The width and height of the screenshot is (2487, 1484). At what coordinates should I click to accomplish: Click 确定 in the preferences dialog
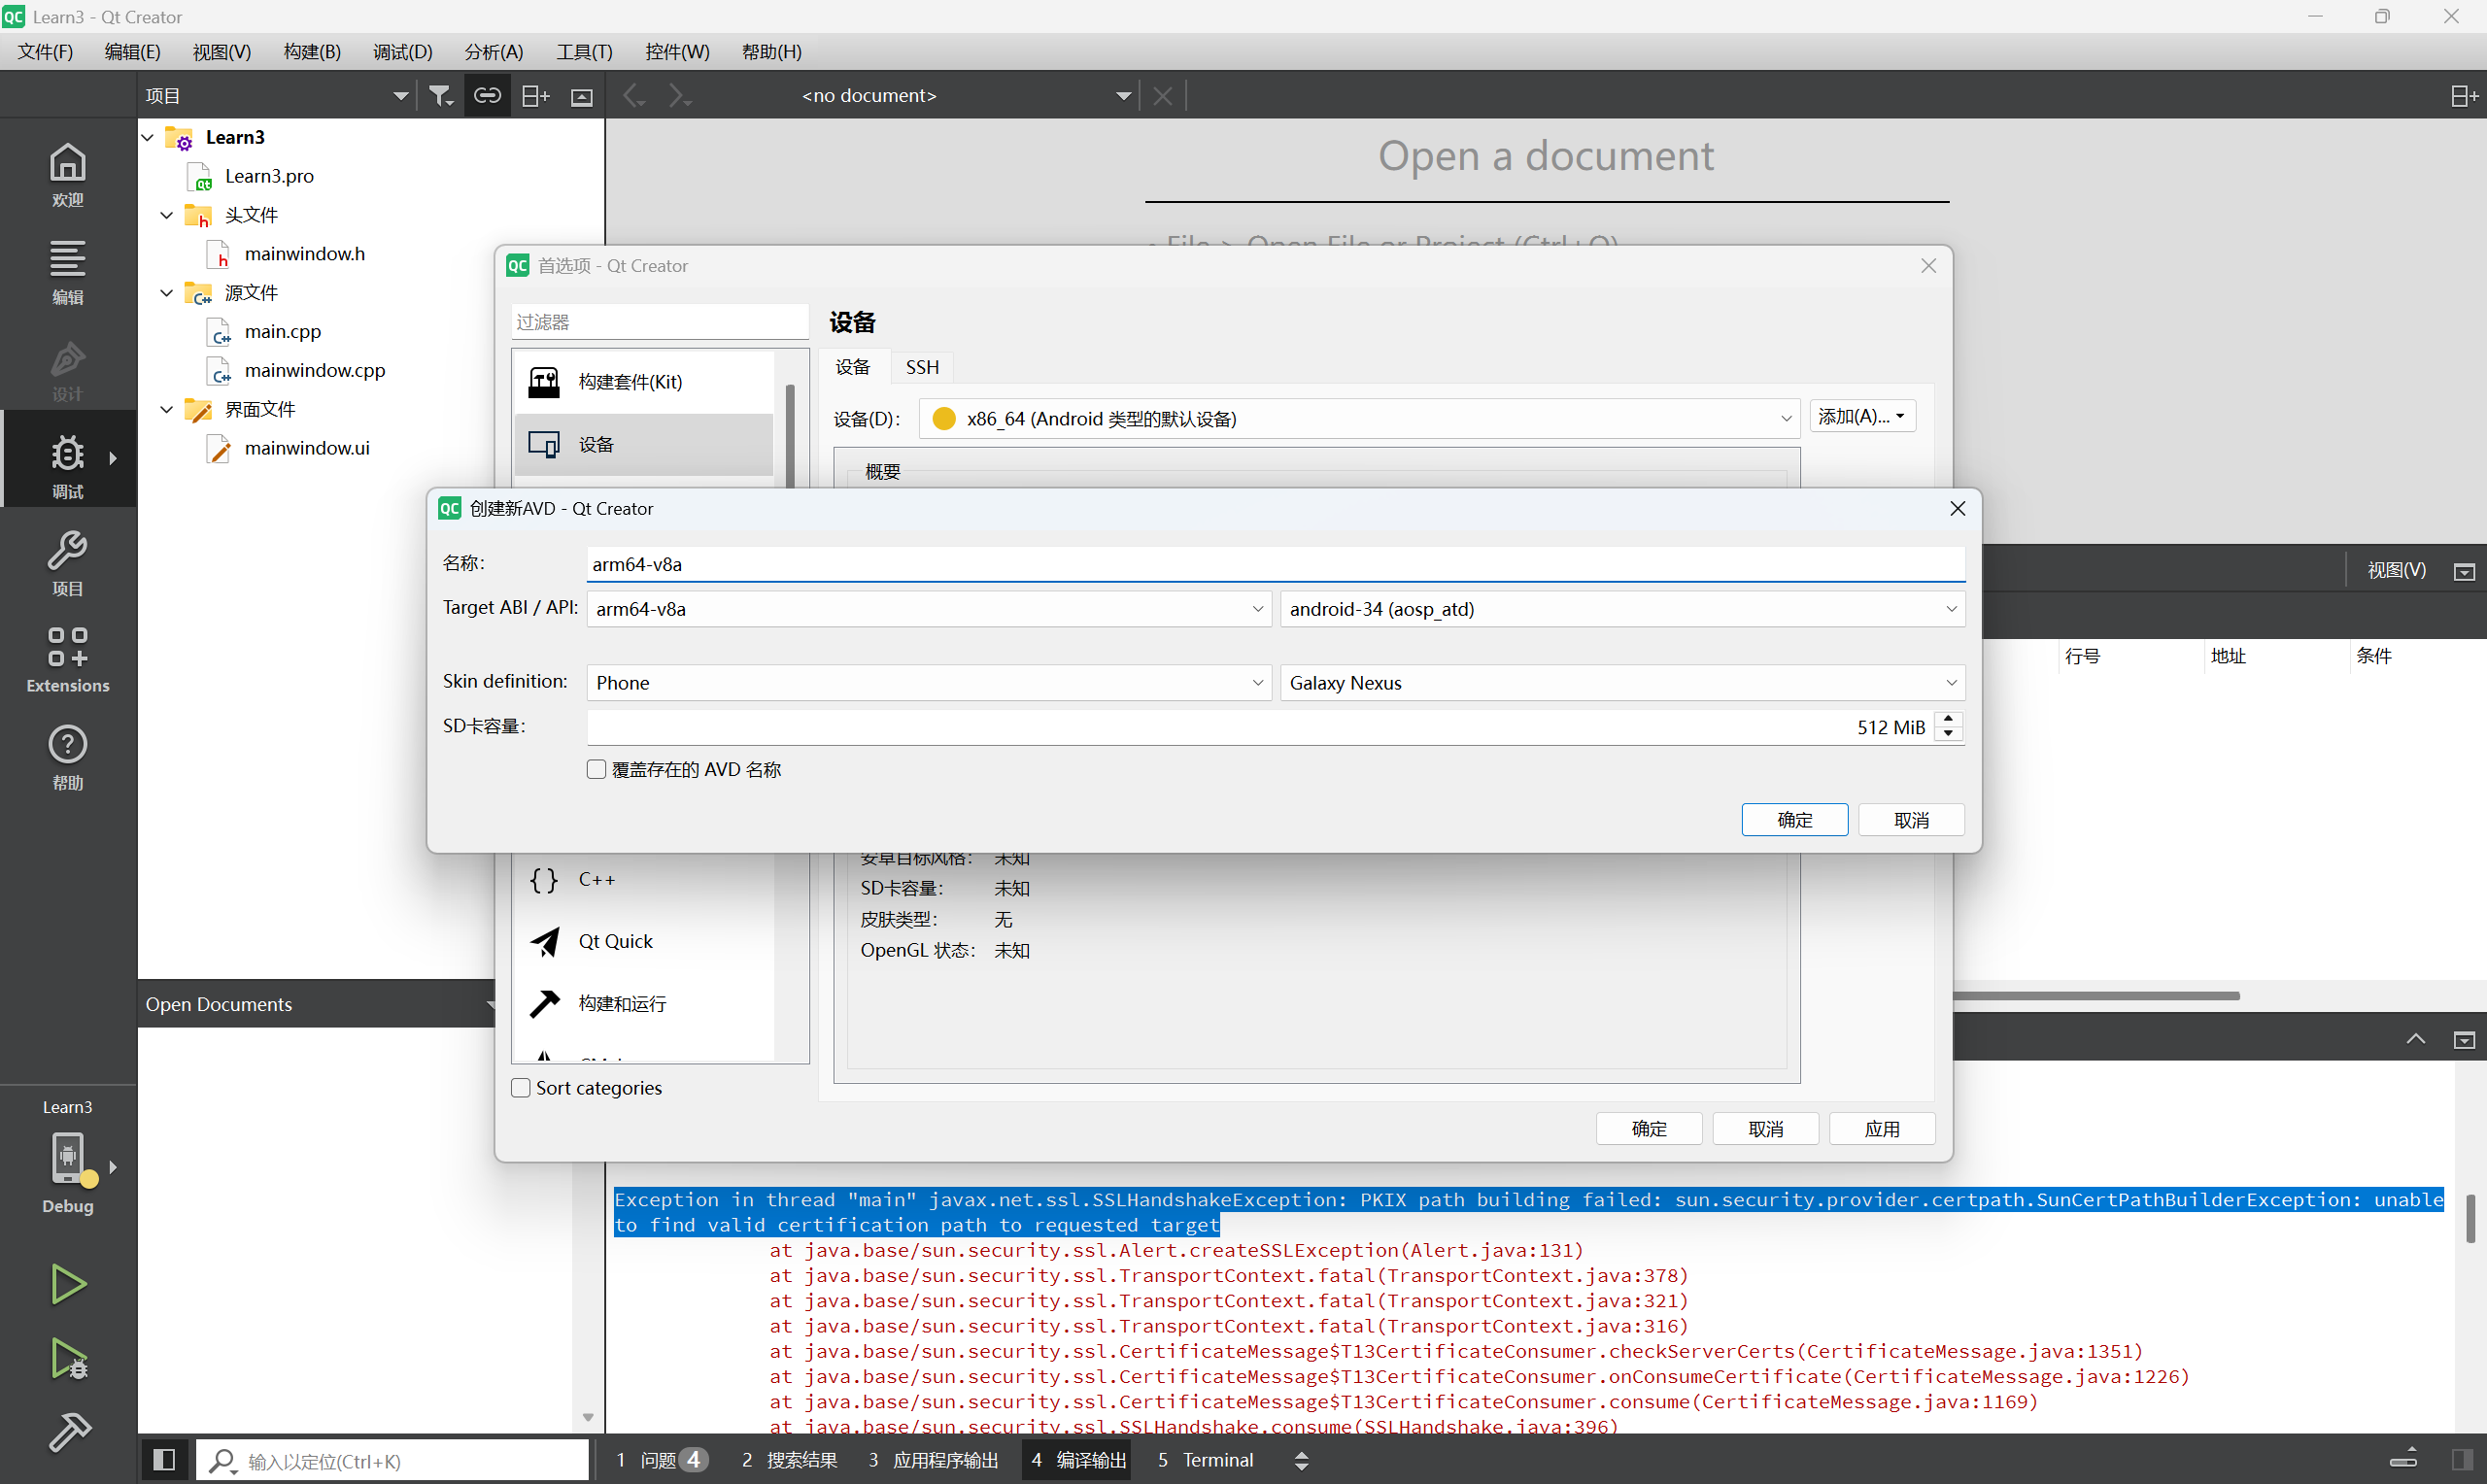point(1649,1129)
